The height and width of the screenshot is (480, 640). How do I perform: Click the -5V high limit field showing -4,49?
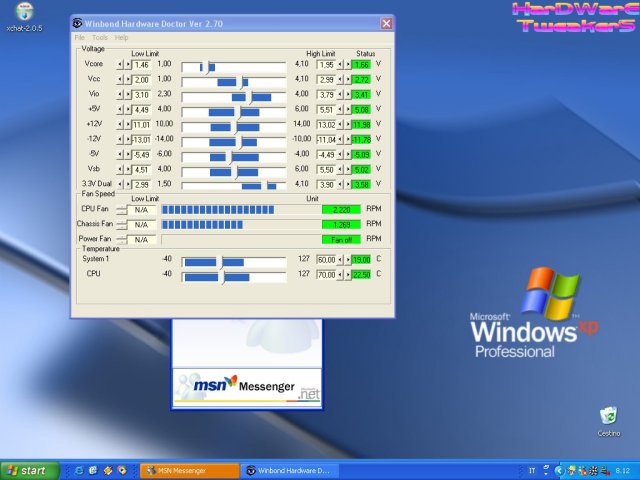click(326, 155)
